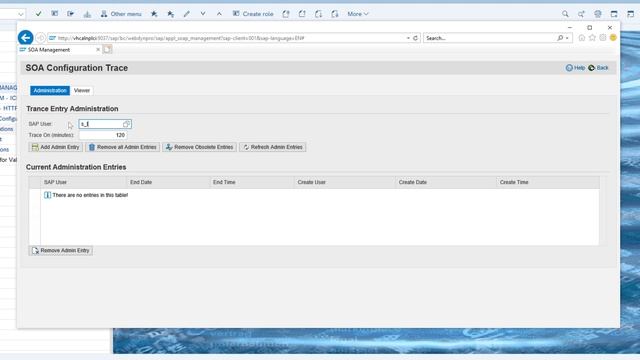The image size is (640, 360).
Task: Click the second favorites star icon
Action: (x=171, y=14)
